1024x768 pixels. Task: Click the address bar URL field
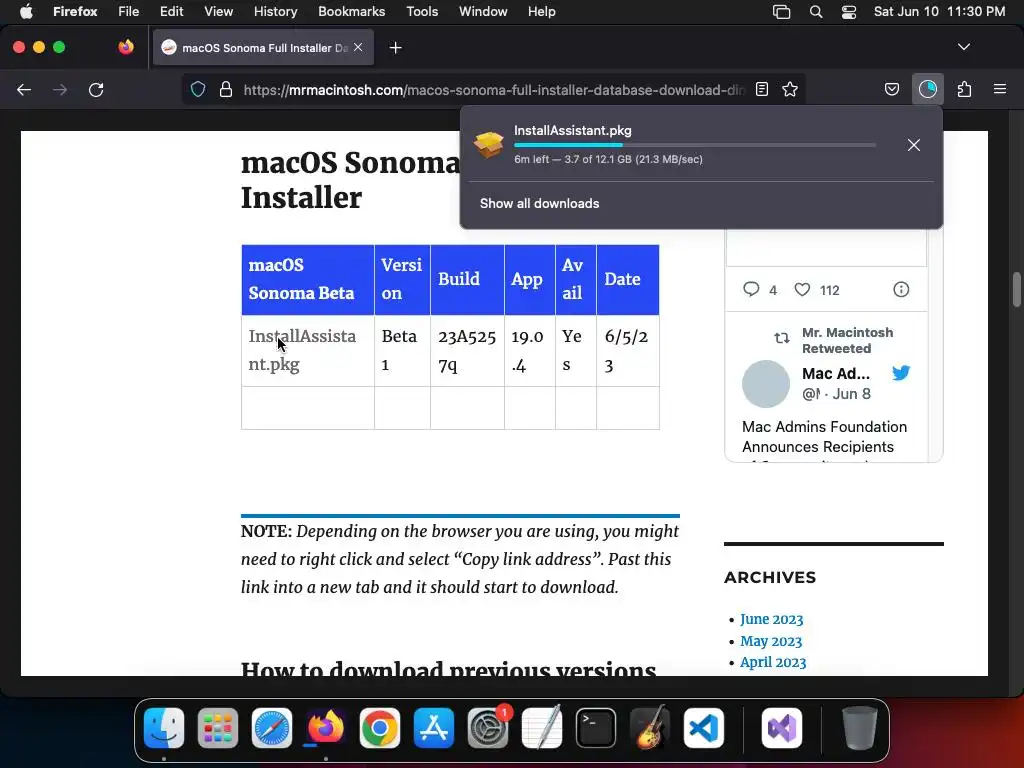tap(493, 90)
